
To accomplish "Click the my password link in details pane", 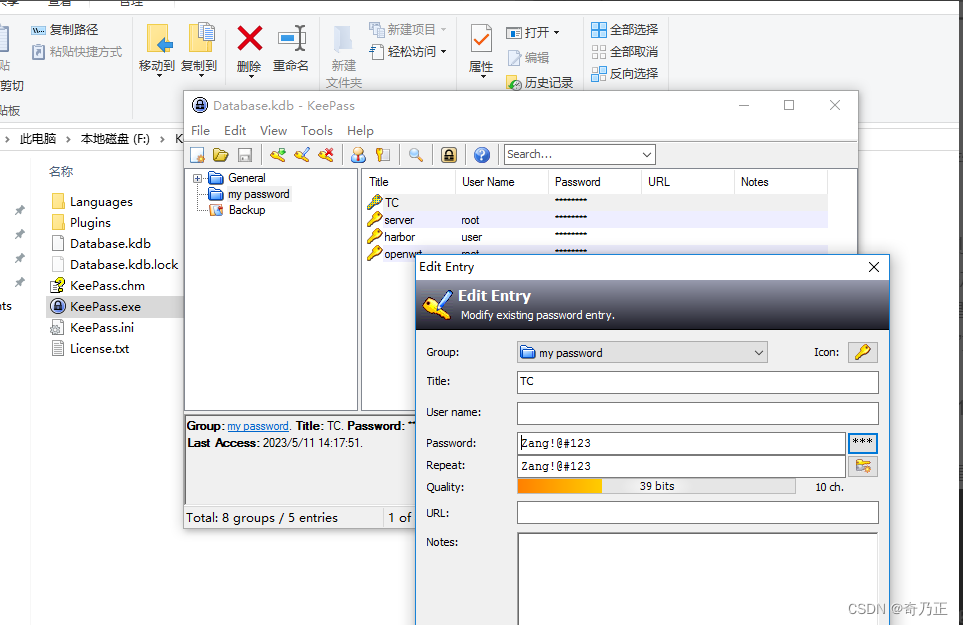I will point(258,426).
